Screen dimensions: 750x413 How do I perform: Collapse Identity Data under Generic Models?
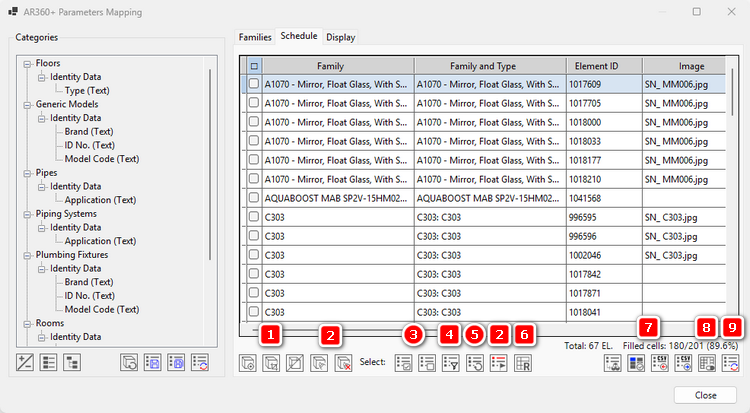coord(42,118)
